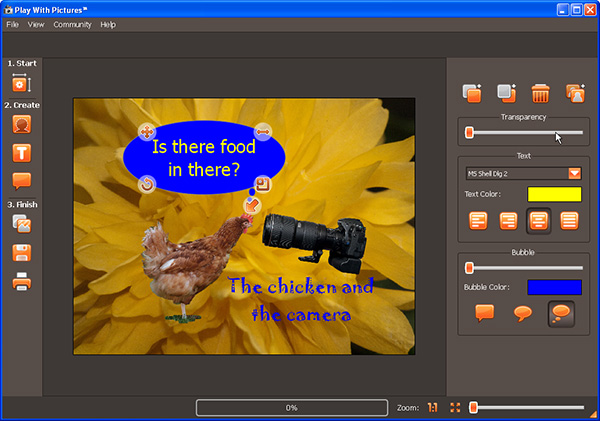The height and width of the screenshot is (421, 600).
Task: Open the MS Shell Dlg 2 font dropdown
Action: (x=574, y=173)
